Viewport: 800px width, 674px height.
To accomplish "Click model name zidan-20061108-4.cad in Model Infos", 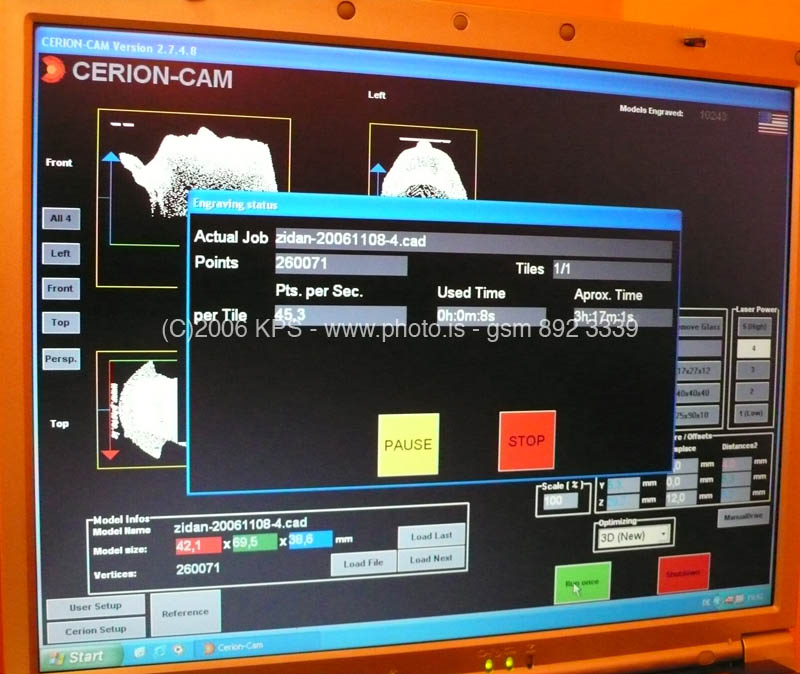I will tap(240, 525).
